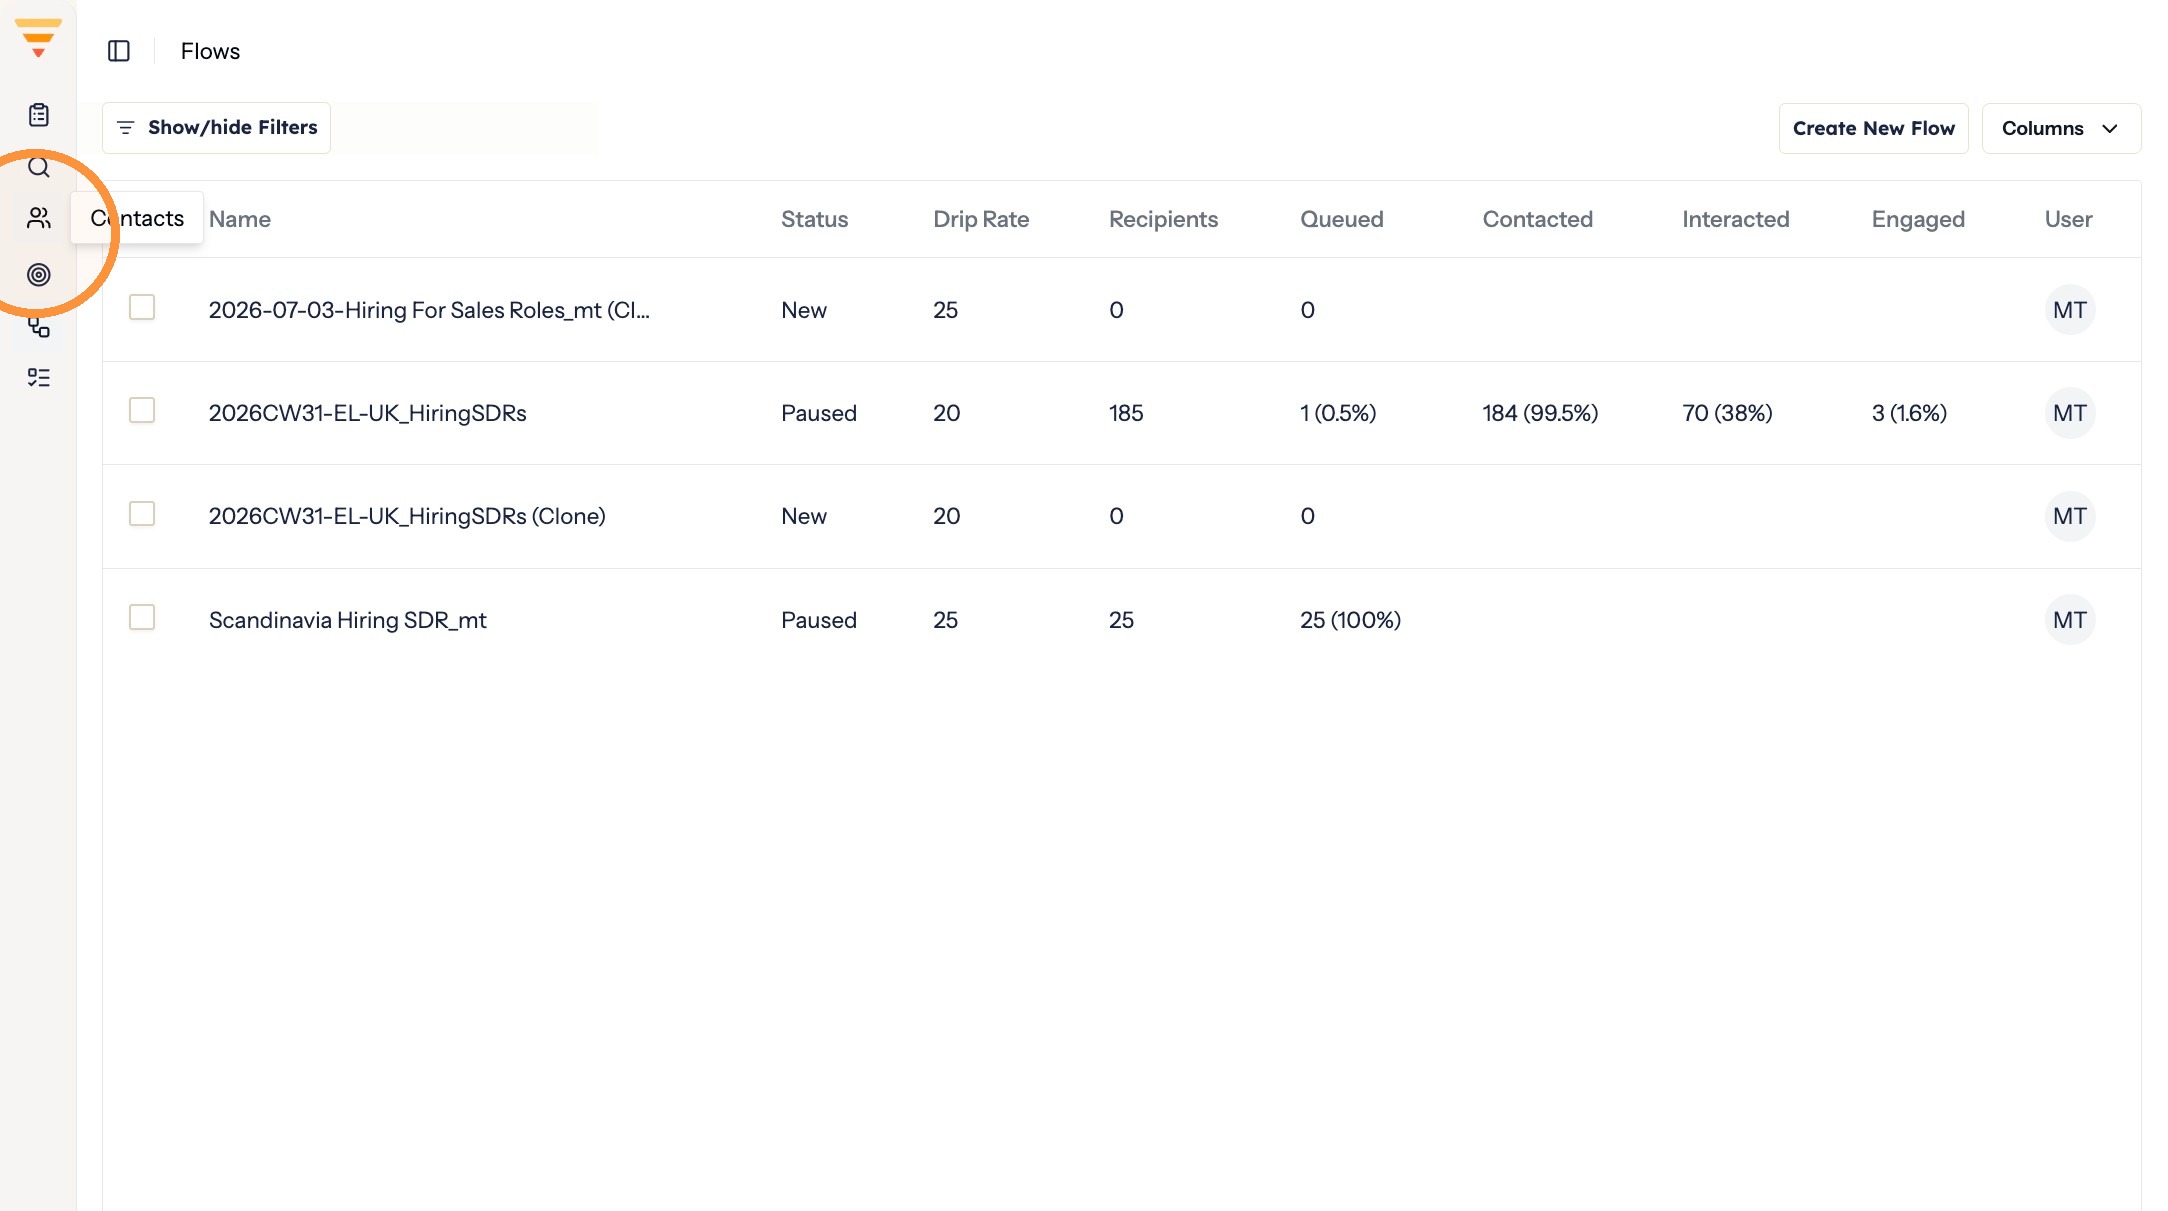Select checkbox for 2026CW31-EL-UK_HiringSDRs (Clone)
Image resolution: width=2168 pixels, height=1211 pixels.
142,514
